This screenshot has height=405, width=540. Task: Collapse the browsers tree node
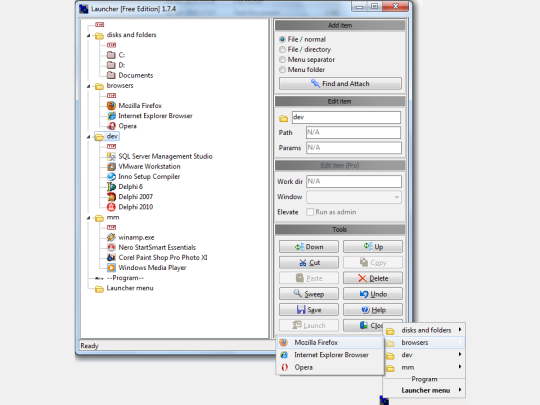coord(89,86)
